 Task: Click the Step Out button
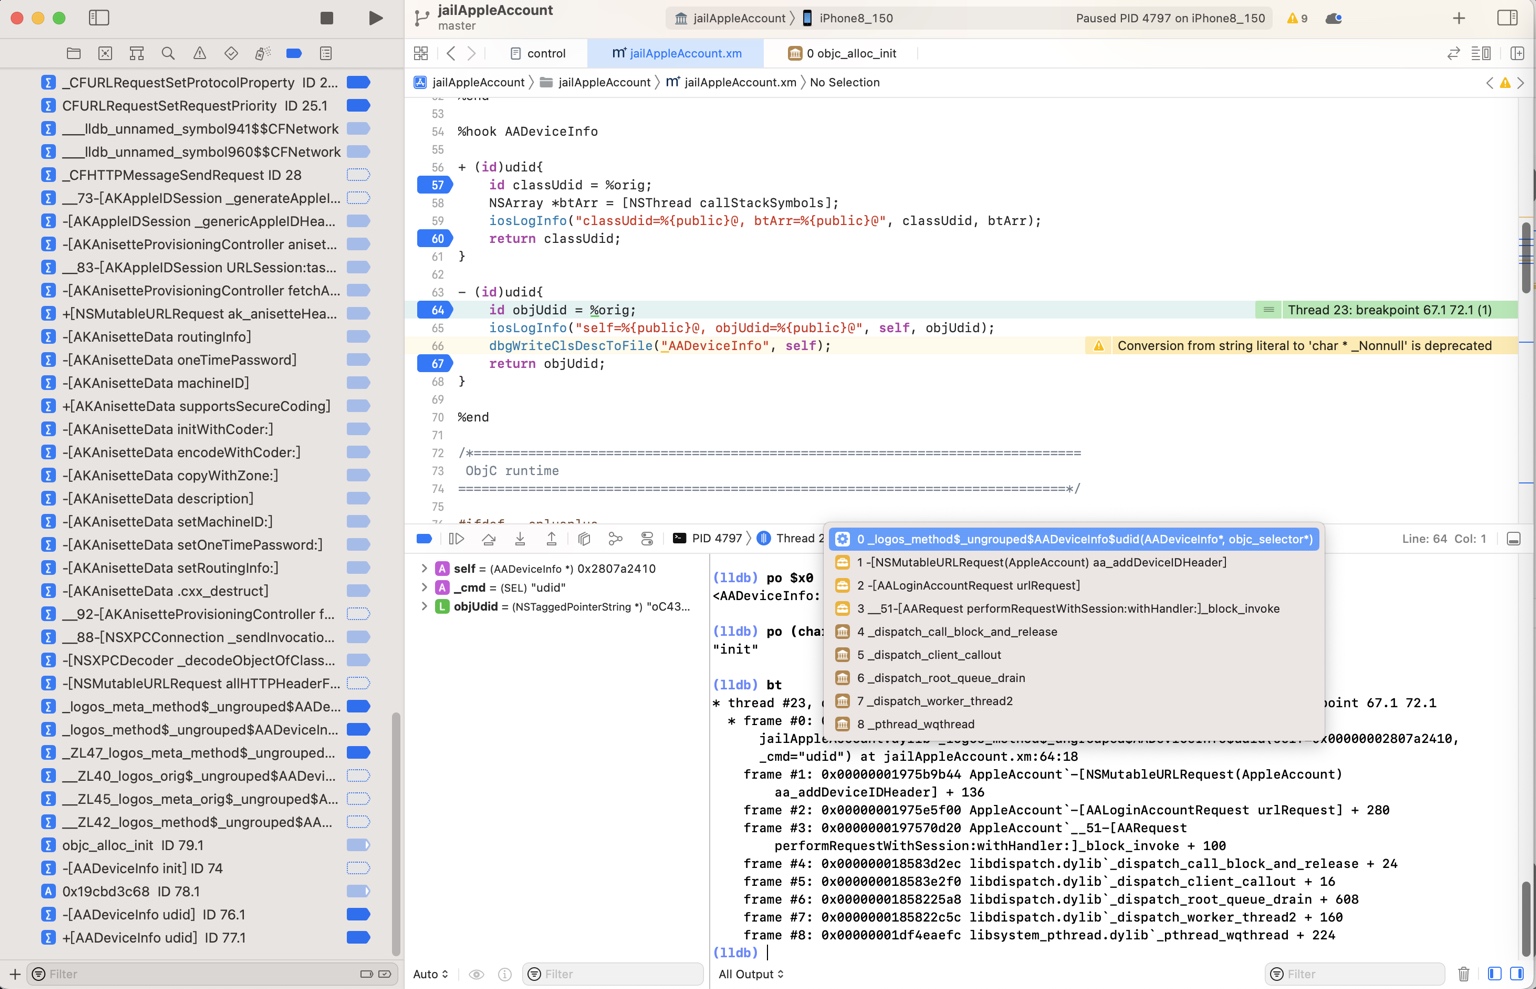pos(551,539)
